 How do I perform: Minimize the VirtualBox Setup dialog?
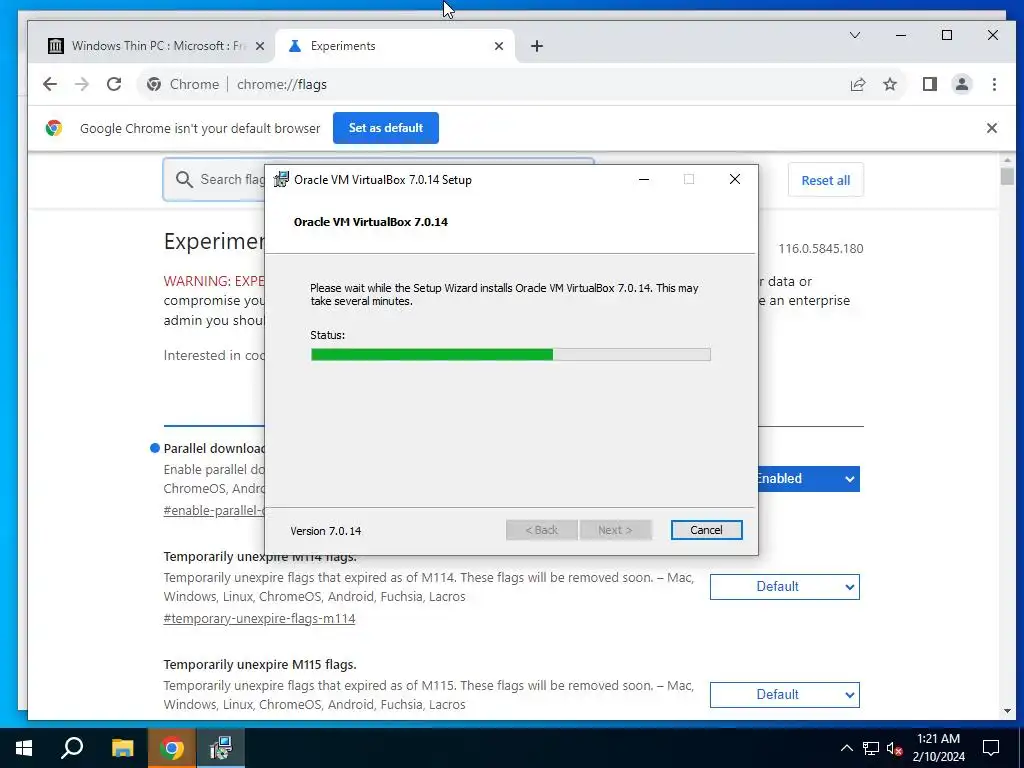644,180
